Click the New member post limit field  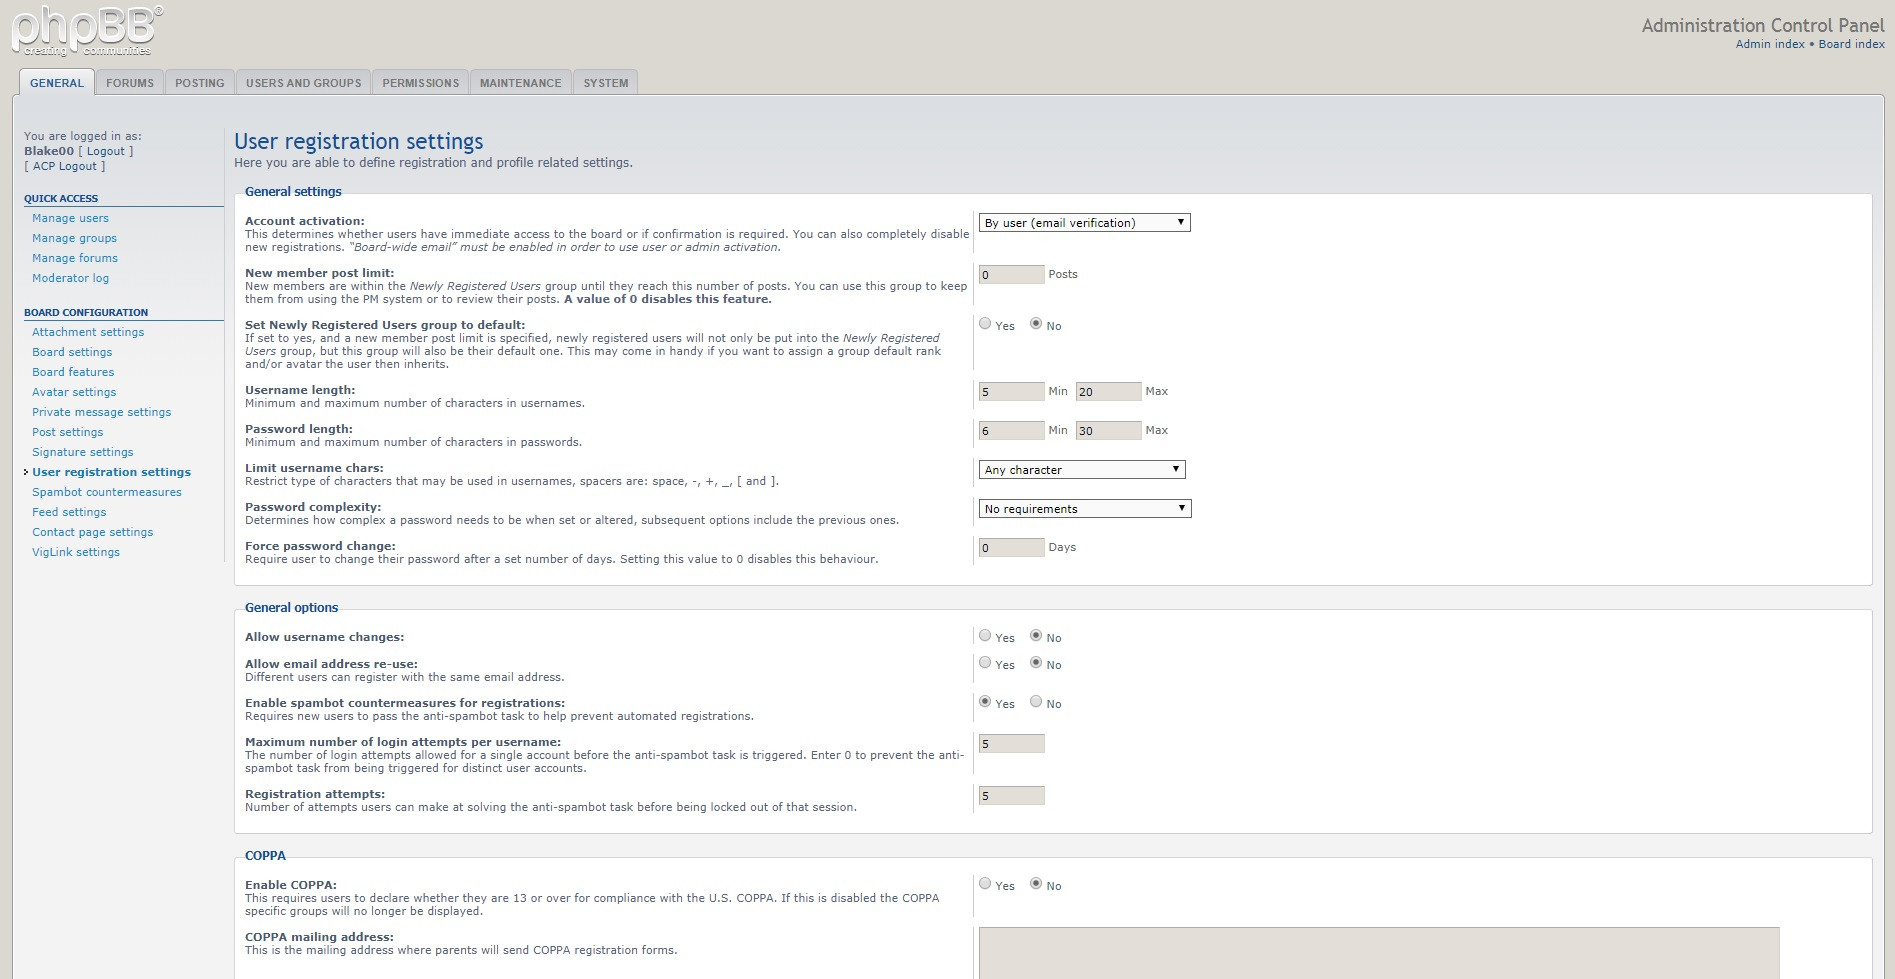coord(1011,275)
